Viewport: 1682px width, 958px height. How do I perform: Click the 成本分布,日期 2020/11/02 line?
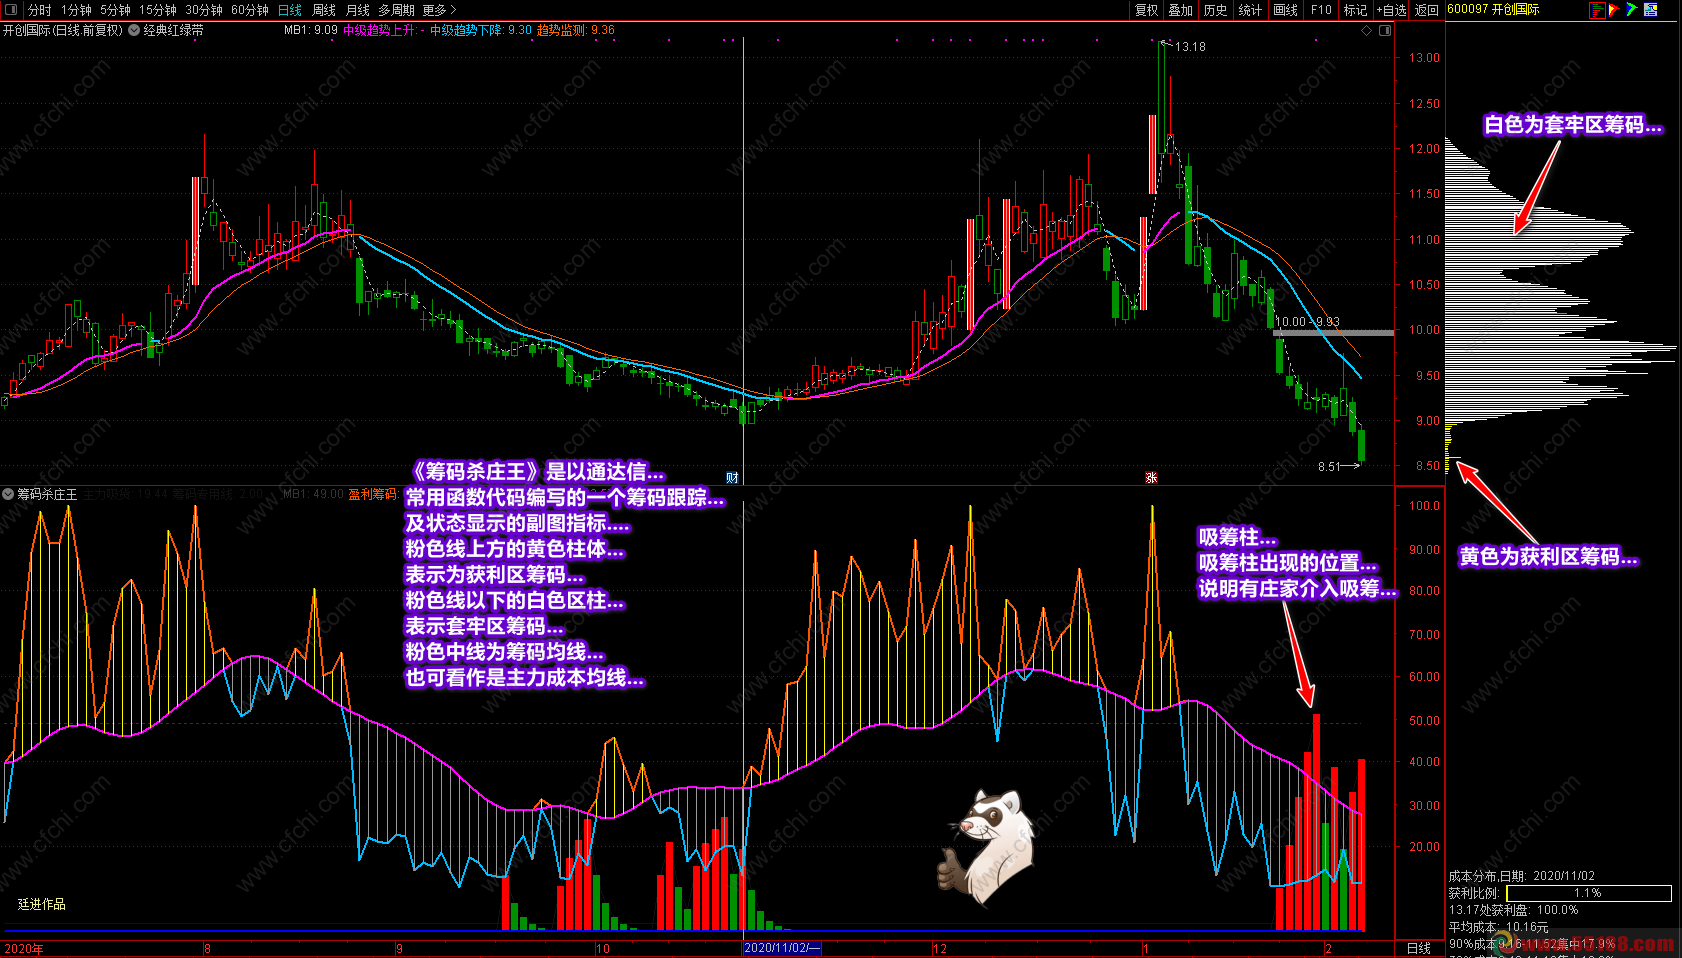coord(1521,876)
